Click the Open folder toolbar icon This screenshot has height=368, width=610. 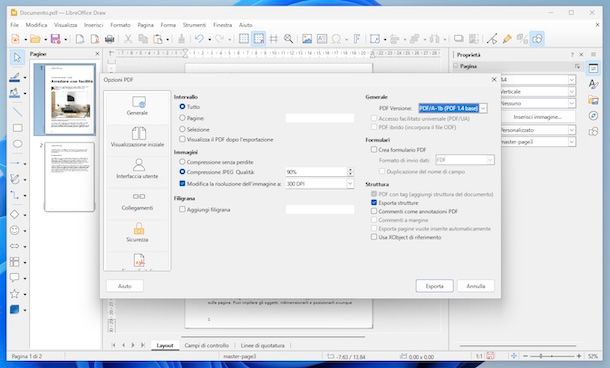point(35,39)
